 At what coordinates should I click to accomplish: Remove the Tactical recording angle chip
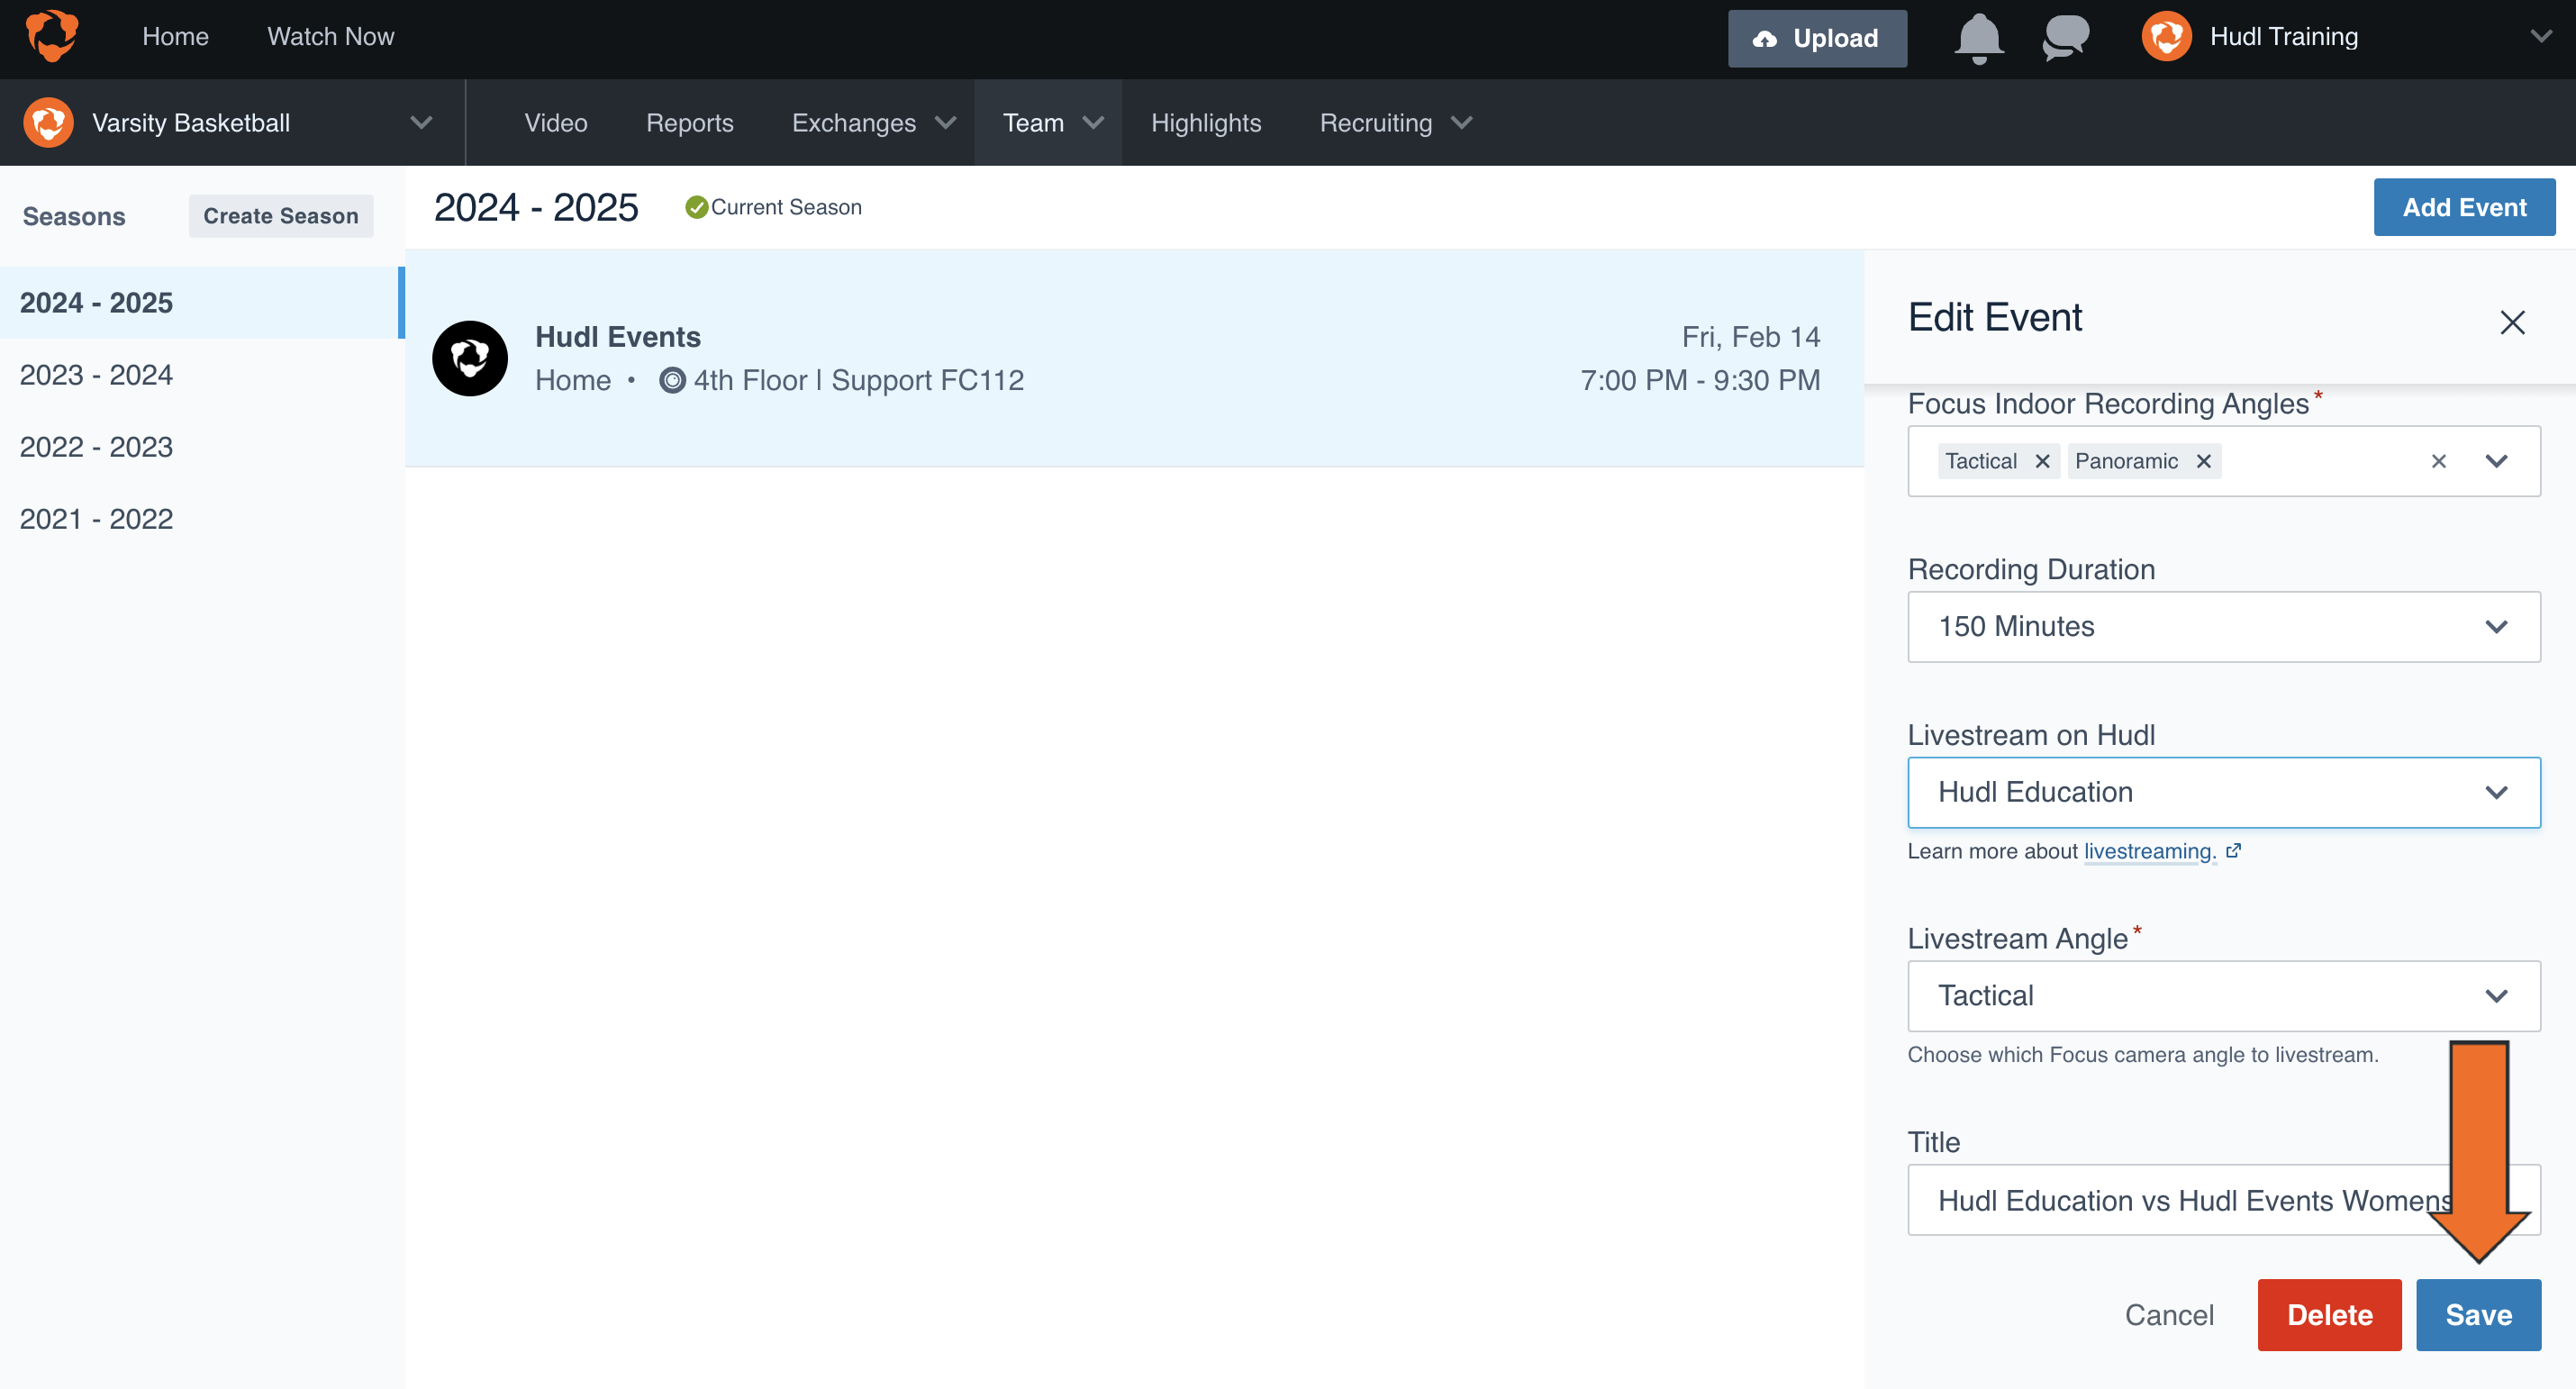2042,461
